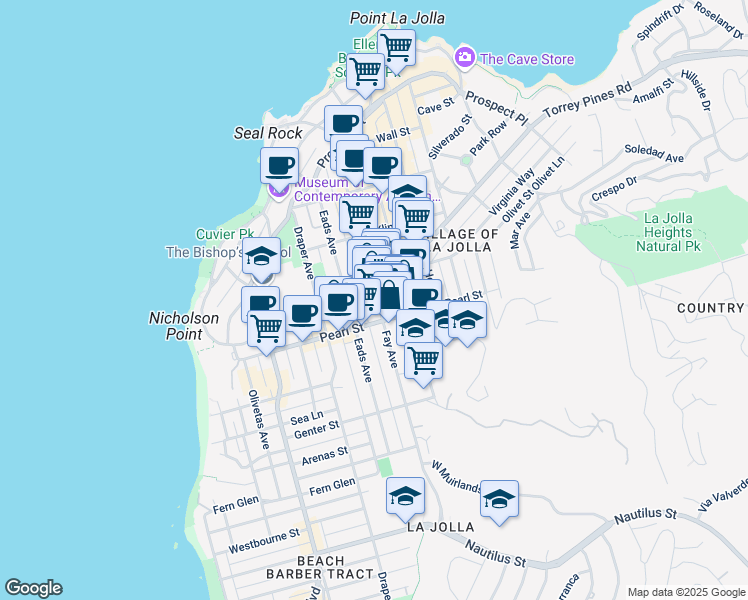Screen dimensions: 748x600
Task: Select the Nicholson Point label
Action: tap(184, 326)
